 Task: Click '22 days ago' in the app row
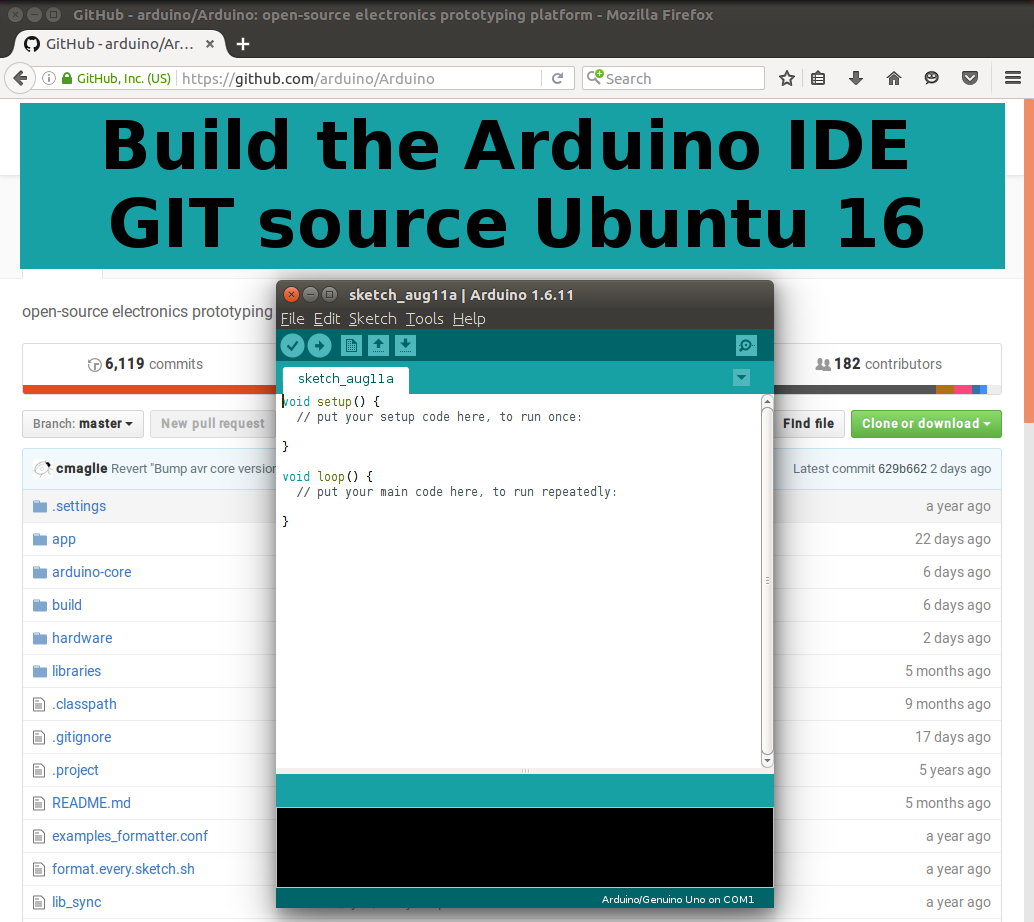[952, 539]
